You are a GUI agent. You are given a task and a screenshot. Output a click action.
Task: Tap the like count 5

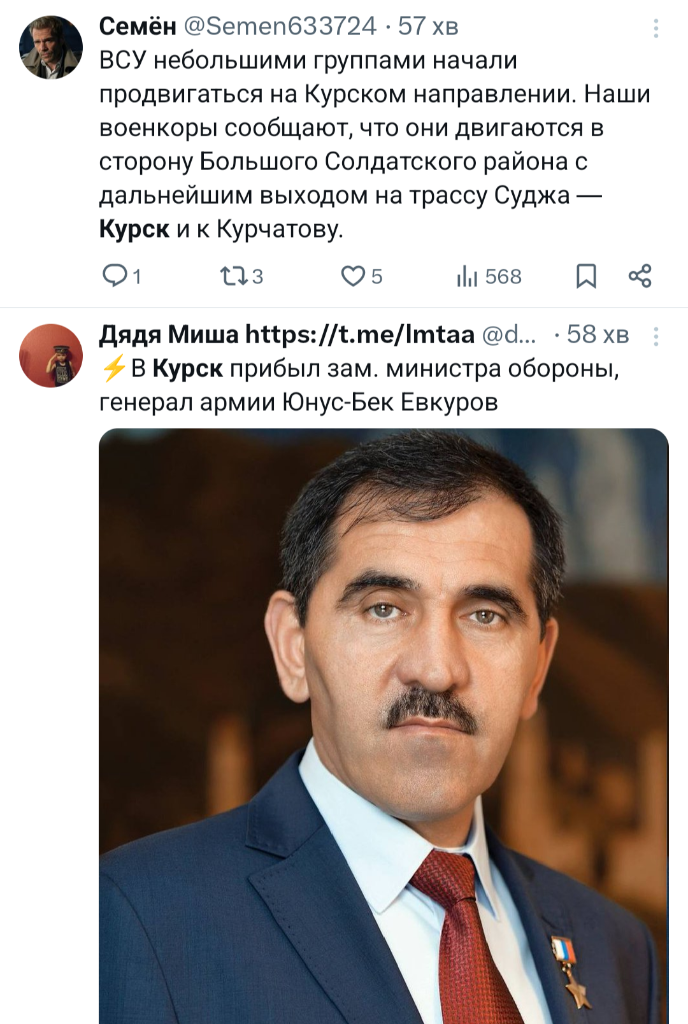(x=377, y=277)
